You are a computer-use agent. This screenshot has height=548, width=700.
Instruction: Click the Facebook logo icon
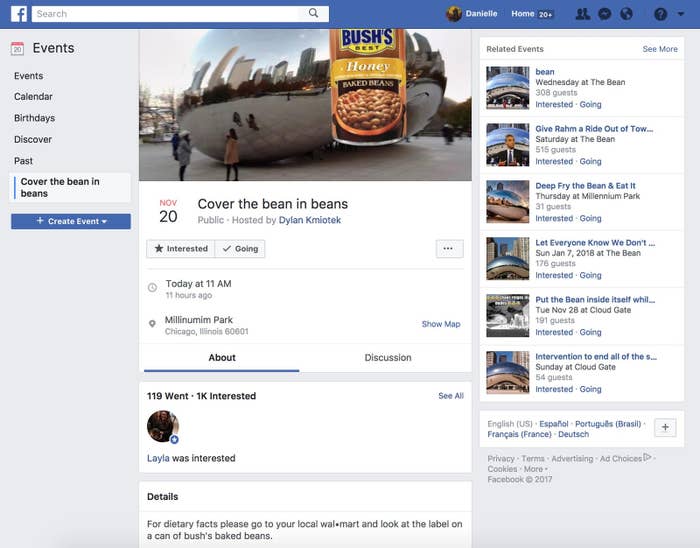(x=19, y=14)
